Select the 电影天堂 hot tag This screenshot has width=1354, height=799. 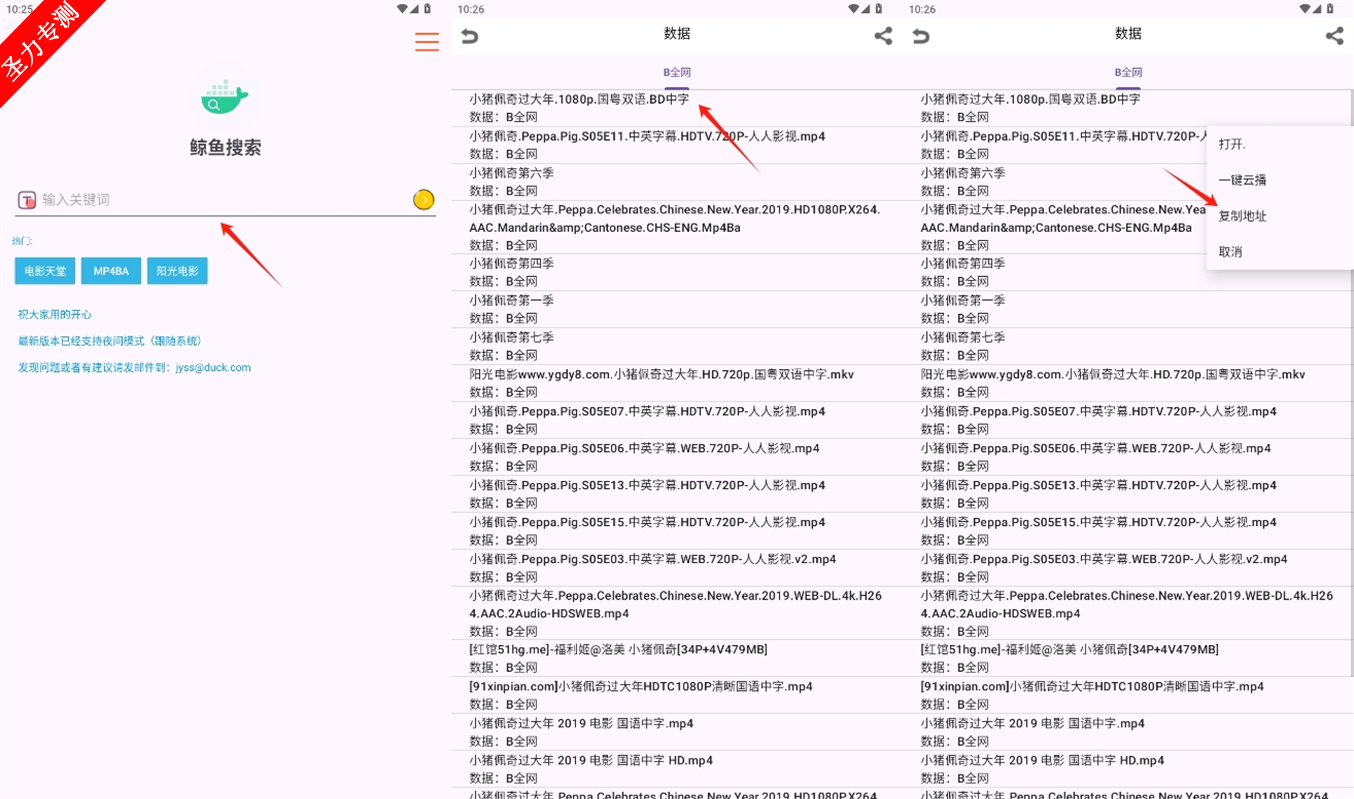tap(45, 271)
